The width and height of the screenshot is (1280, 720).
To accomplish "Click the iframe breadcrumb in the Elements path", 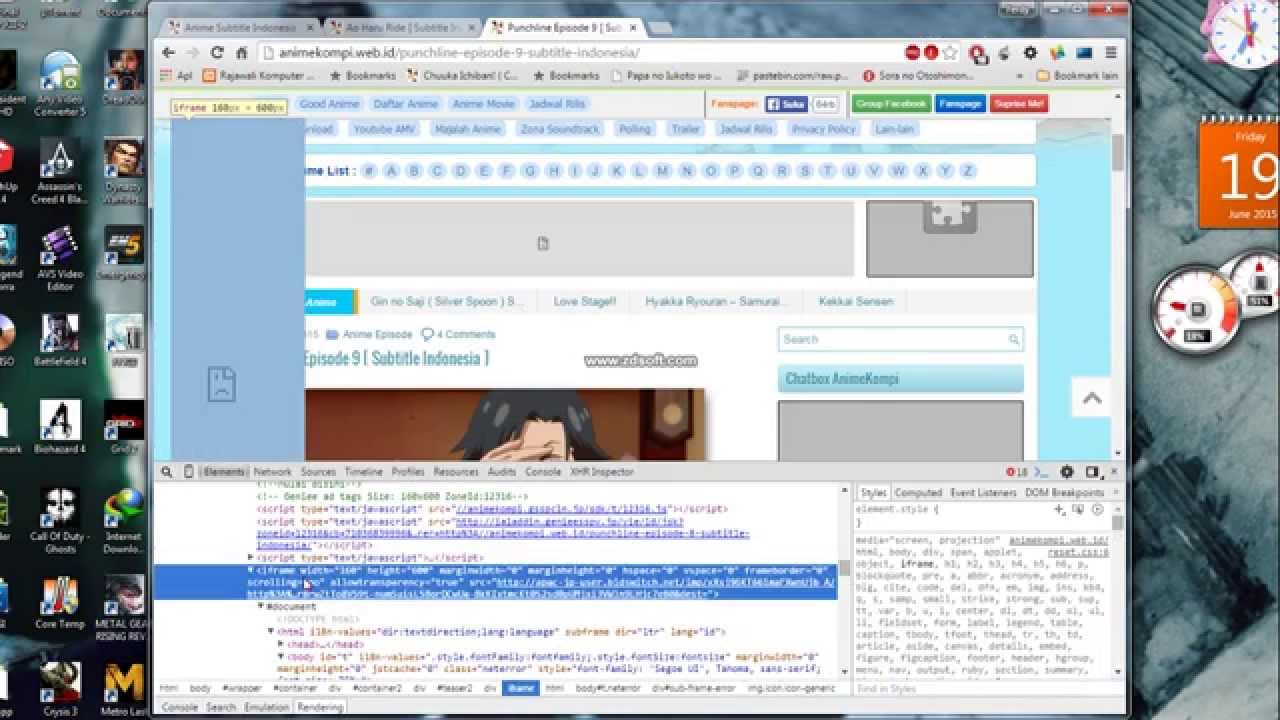I will point(520,688).
